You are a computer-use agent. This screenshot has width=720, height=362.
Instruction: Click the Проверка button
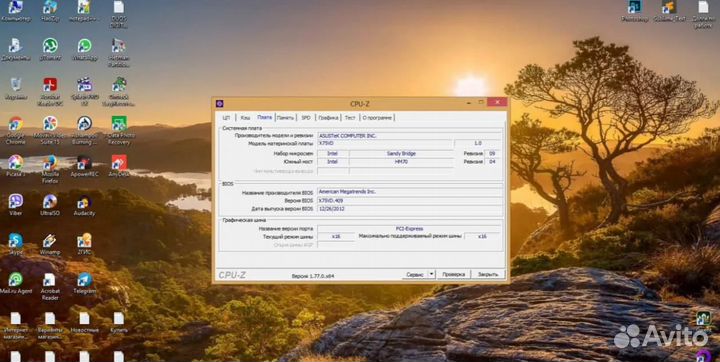coord(453,274)
